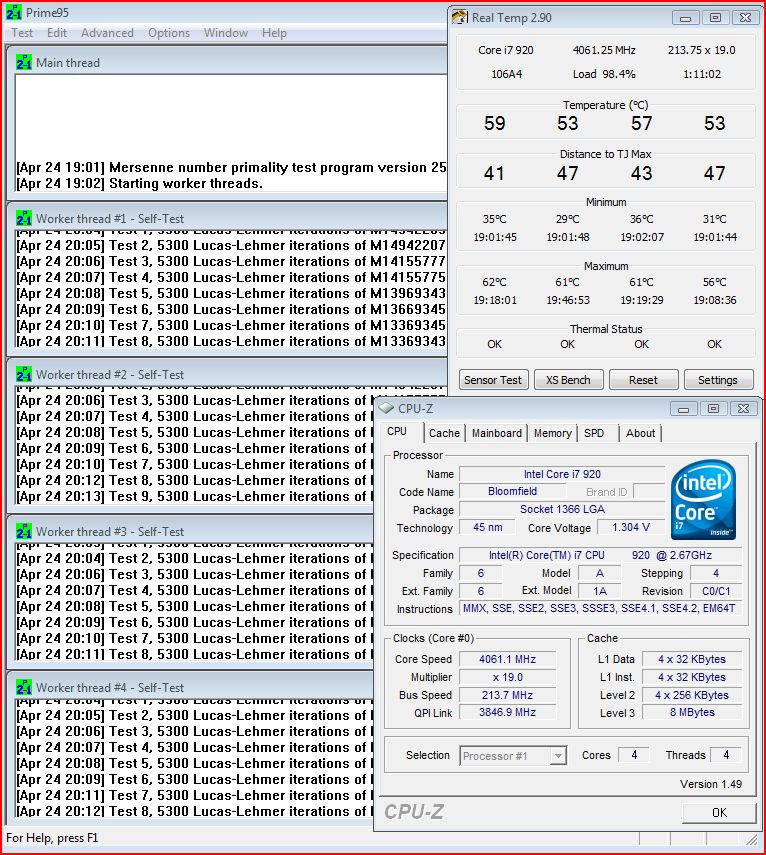
Task: Minimize the Real Temp window
Action: [685, 18]
